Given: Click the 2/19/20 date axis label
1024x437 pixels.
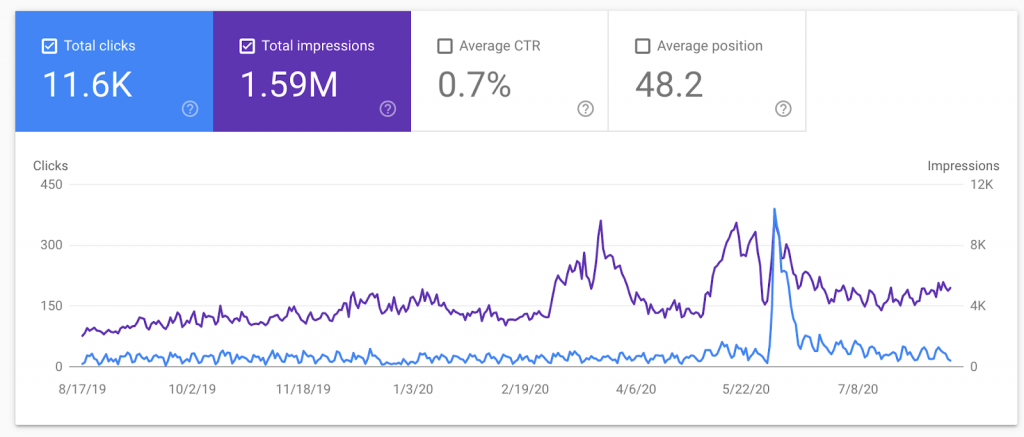Looking at the screenshot, I should point(525,388).
